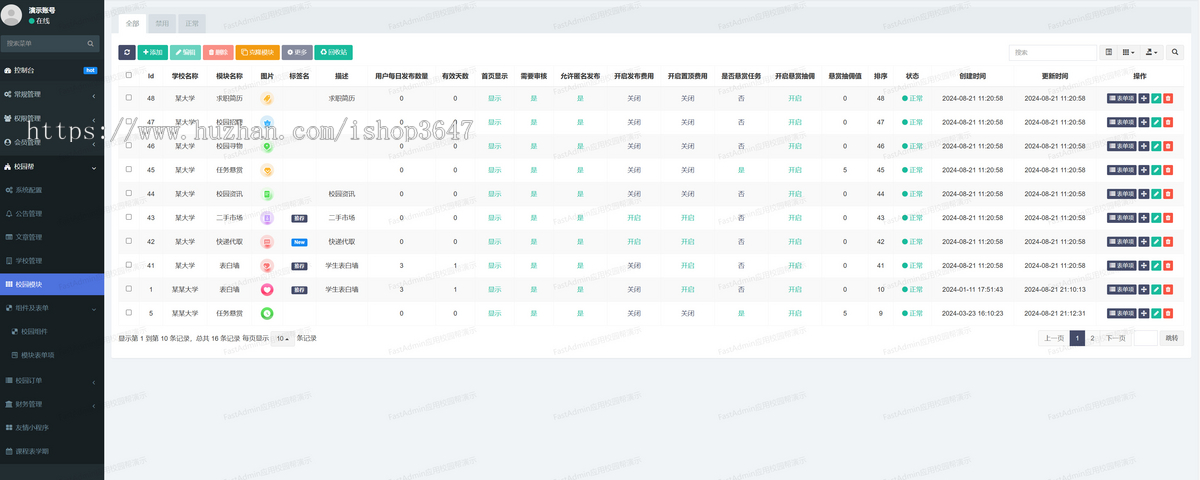Click the search icon in sidebar menu search
The image size is (1200, 480).
(x=91, y=44)
